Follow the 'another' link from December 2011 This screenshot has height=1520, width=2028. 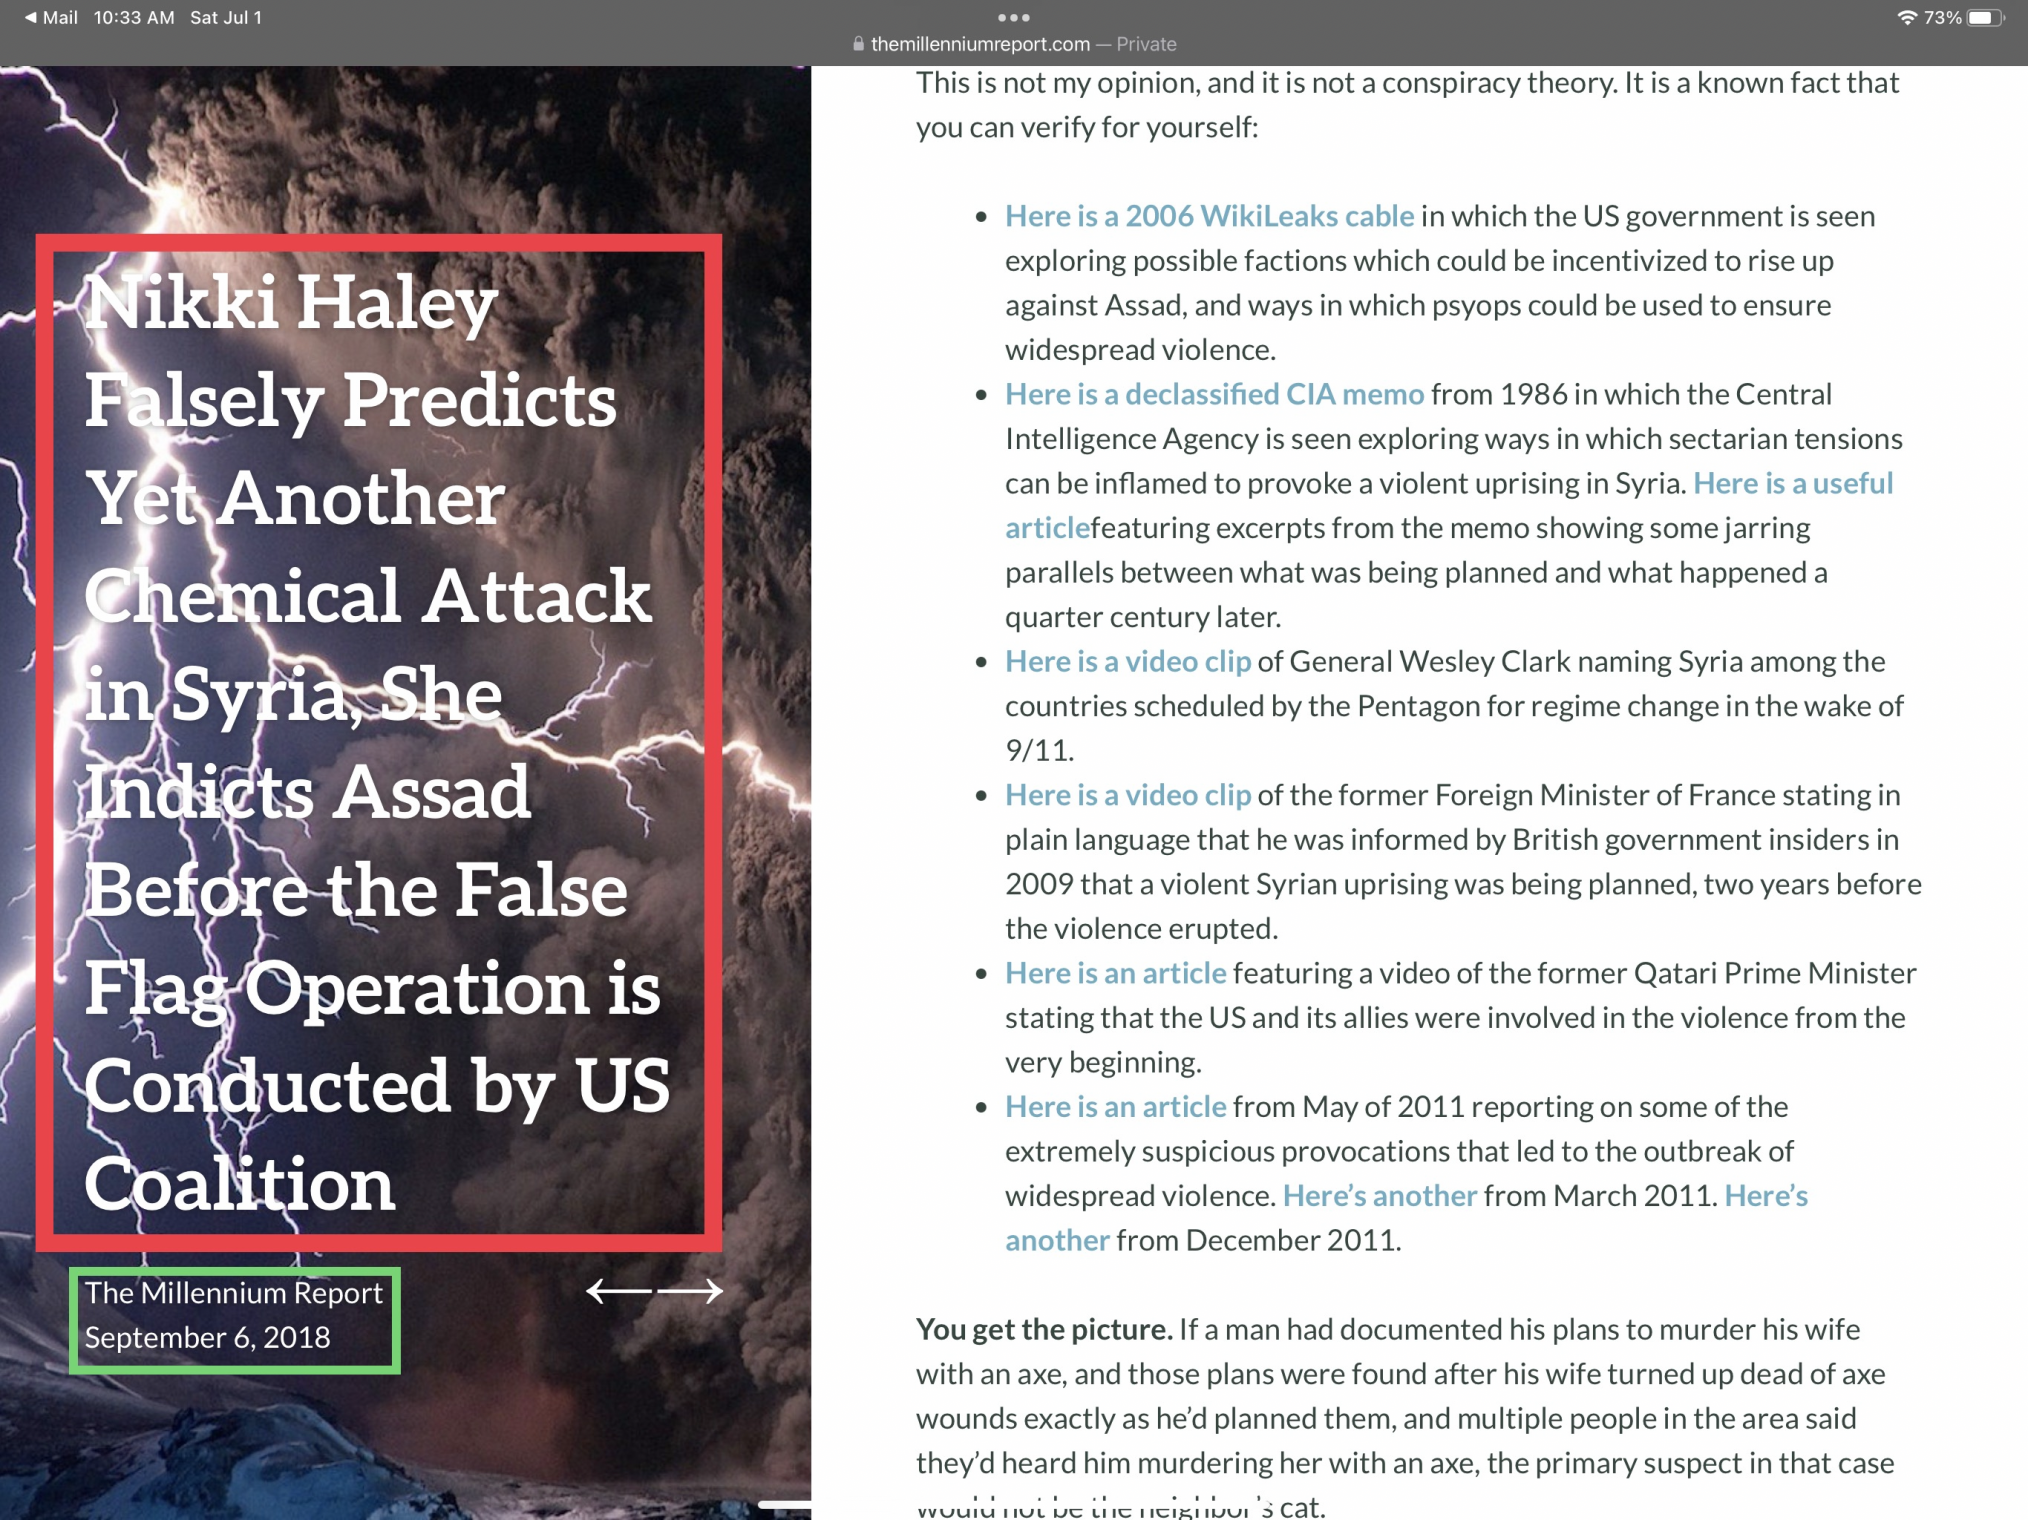(x=1057, y=1240)
